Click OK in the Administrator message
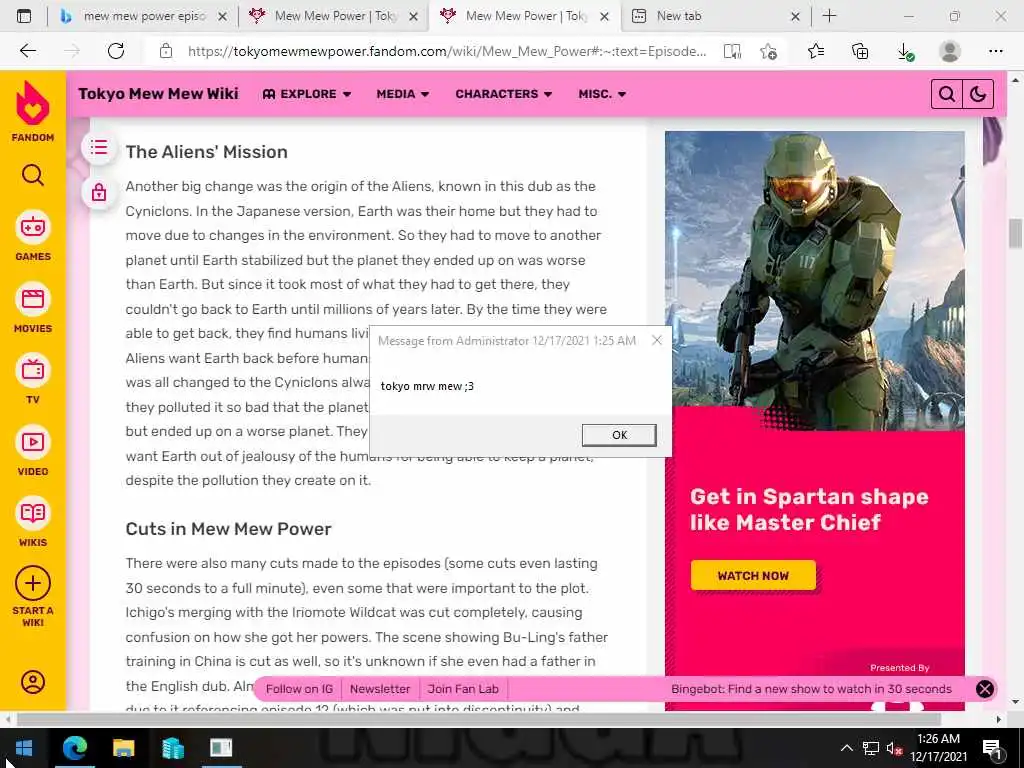 (619, 435)
